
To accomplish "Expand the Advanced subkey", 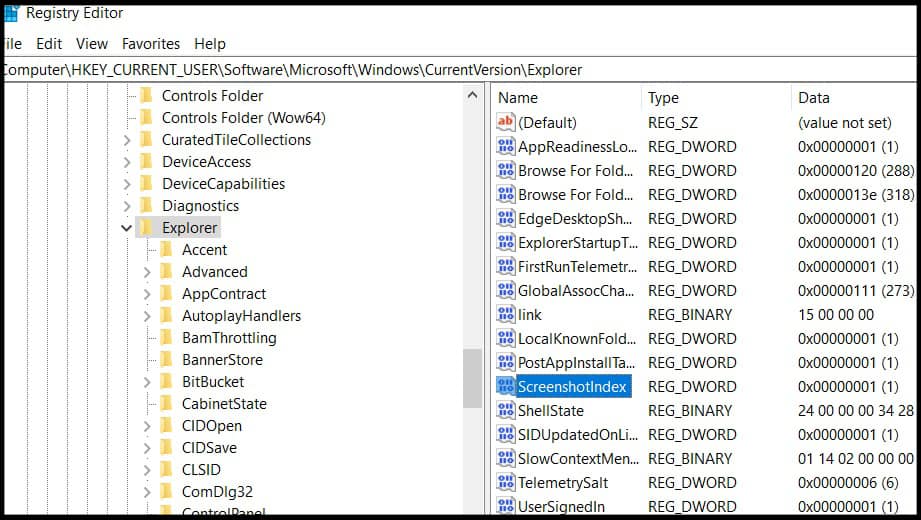I will 147,272.
